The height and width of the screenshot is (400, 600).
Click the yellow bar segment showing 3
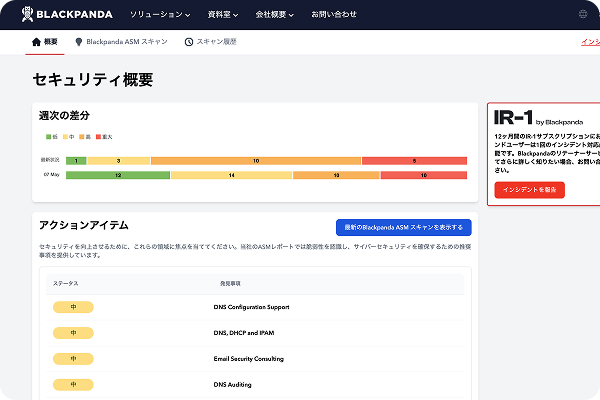point(119,161)
